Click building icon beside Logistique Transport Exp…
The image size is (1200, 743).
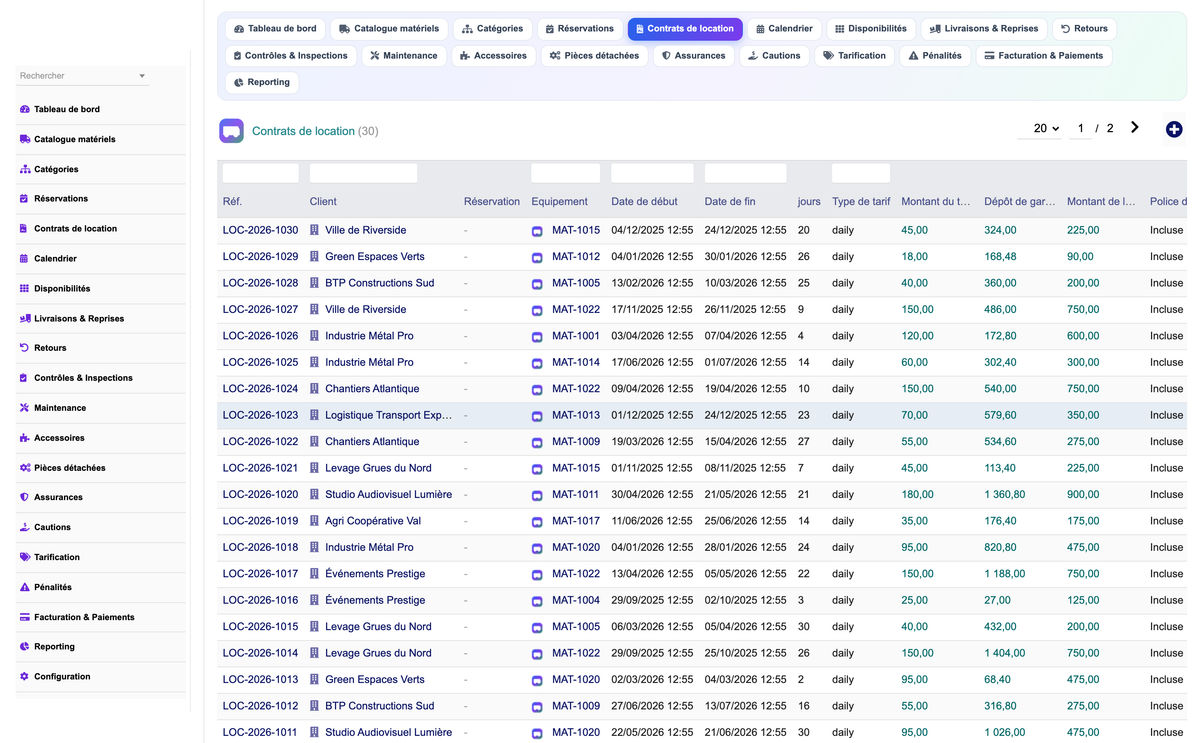tap(314, 415)
